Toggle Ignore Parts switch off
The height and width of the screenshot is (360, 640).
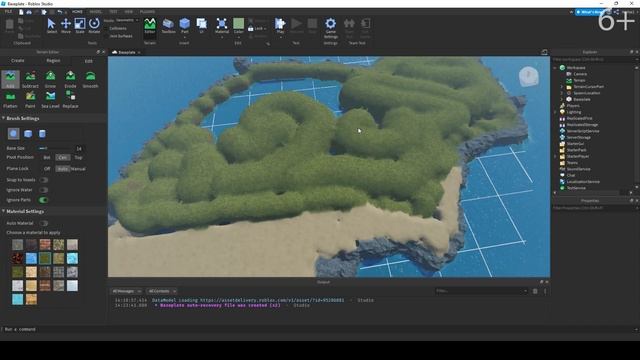coord(43,200)
